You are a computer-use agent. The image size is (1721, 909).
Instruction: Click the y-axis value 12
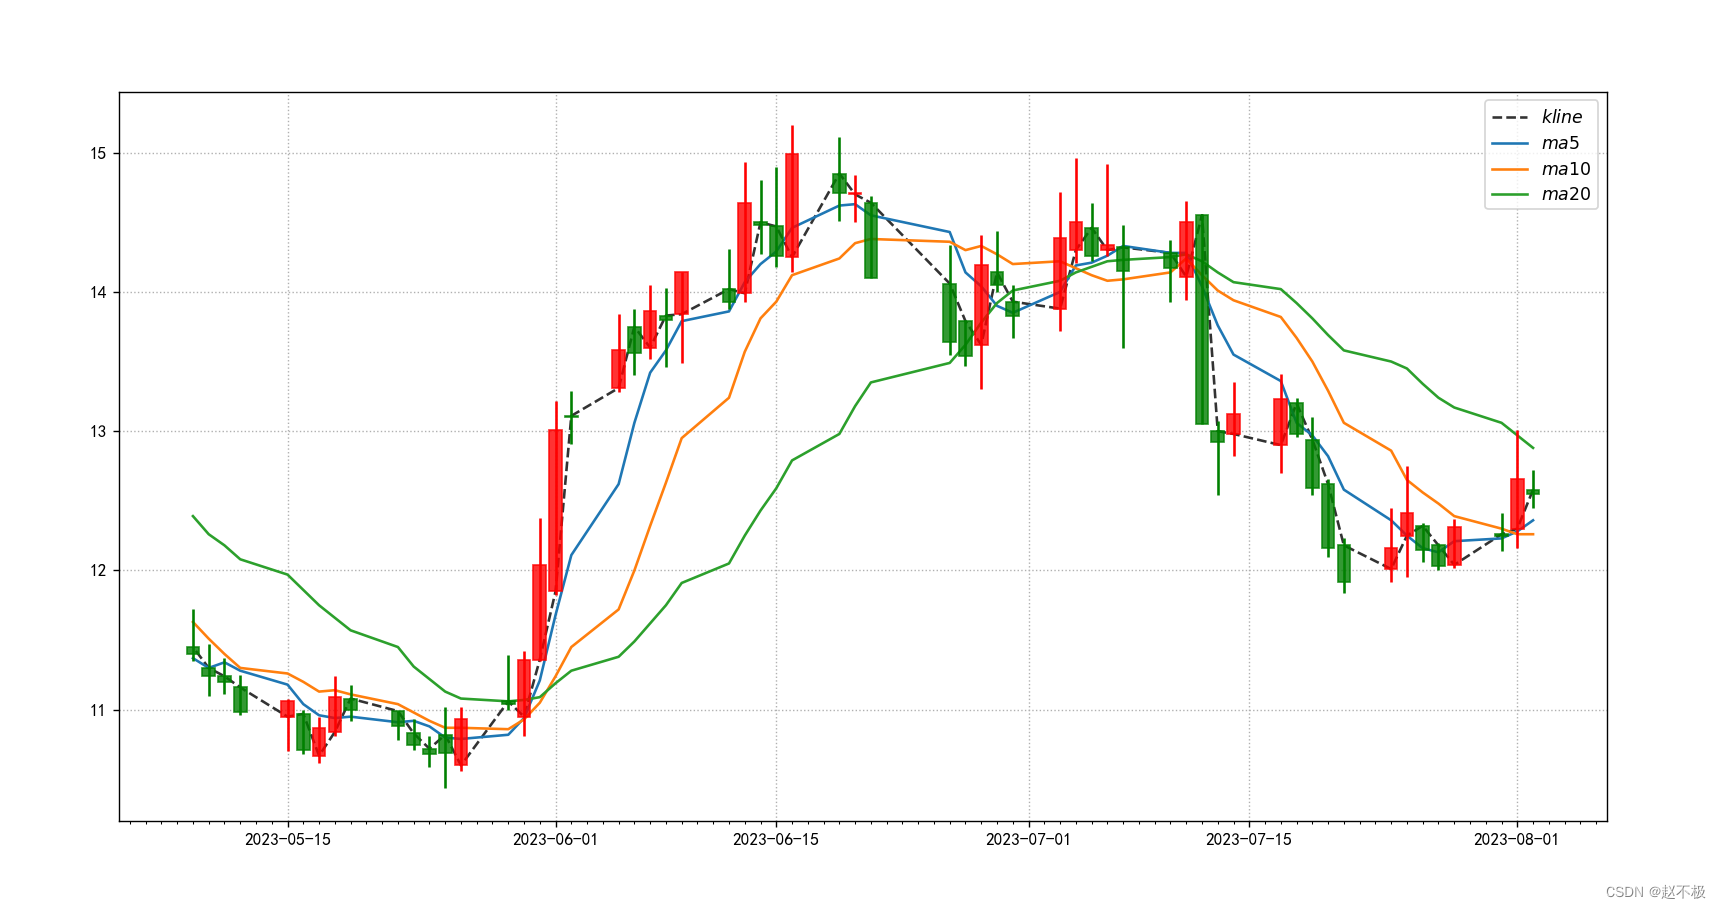coord(98,571)
